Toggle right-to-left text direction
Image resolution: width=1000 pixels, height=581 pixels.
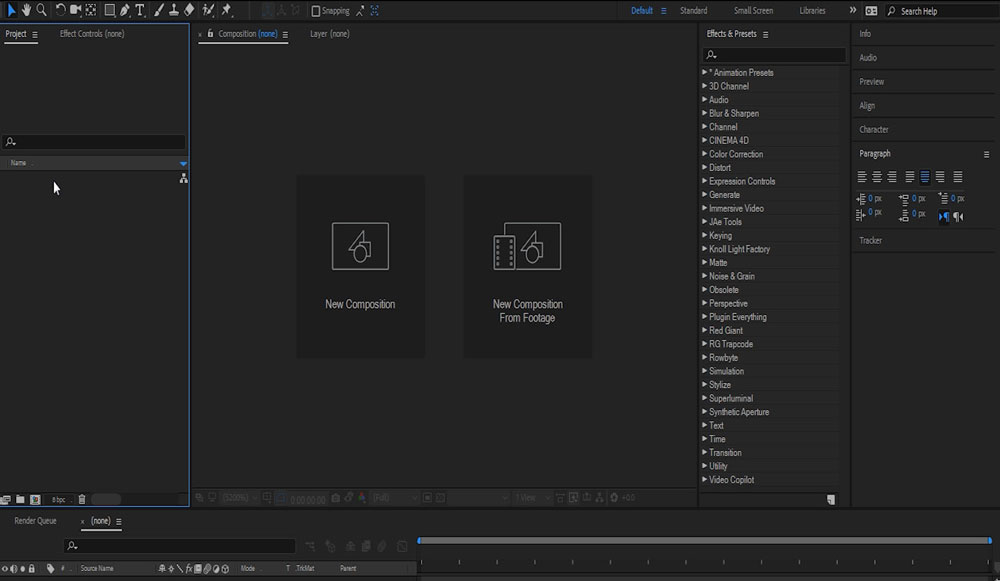click(958, 216)
